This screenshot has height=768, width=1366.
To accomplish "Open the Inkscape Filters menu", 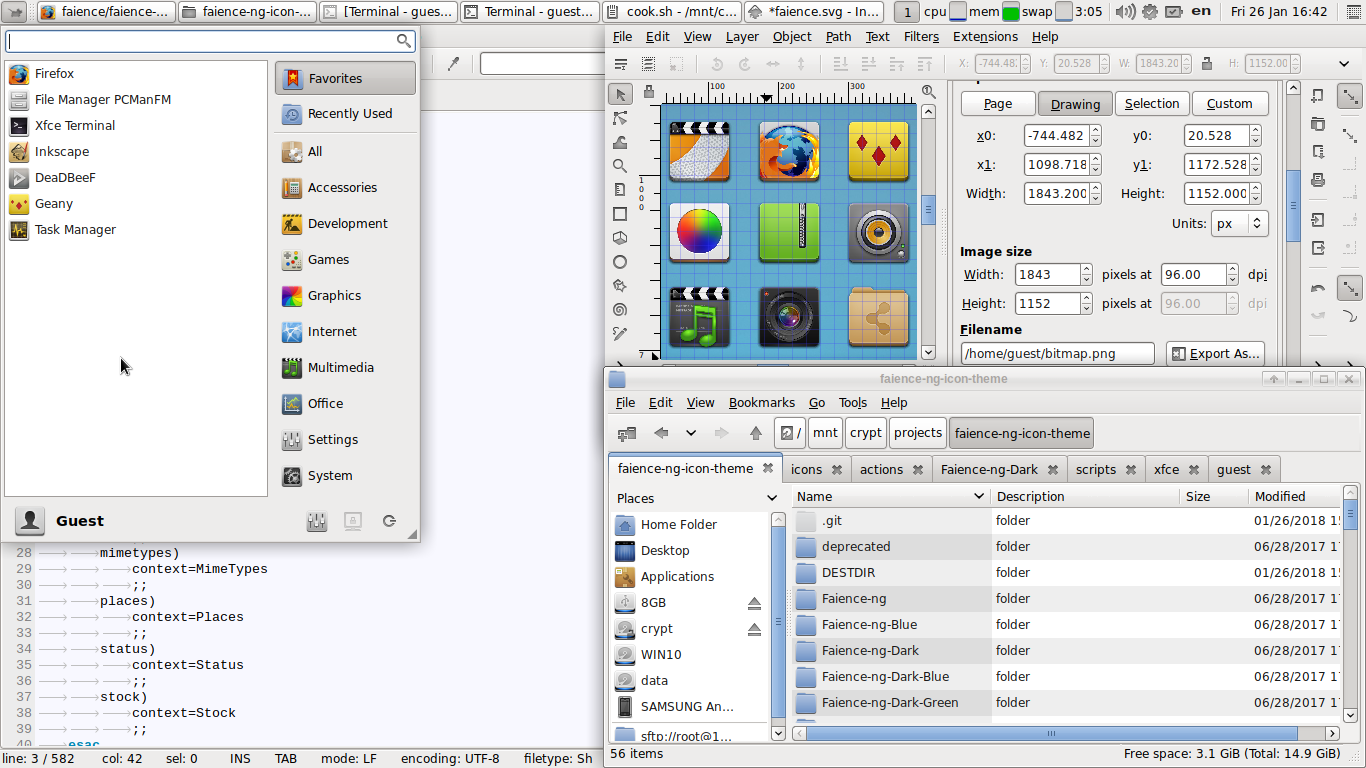I will click(x=921, y=37).
